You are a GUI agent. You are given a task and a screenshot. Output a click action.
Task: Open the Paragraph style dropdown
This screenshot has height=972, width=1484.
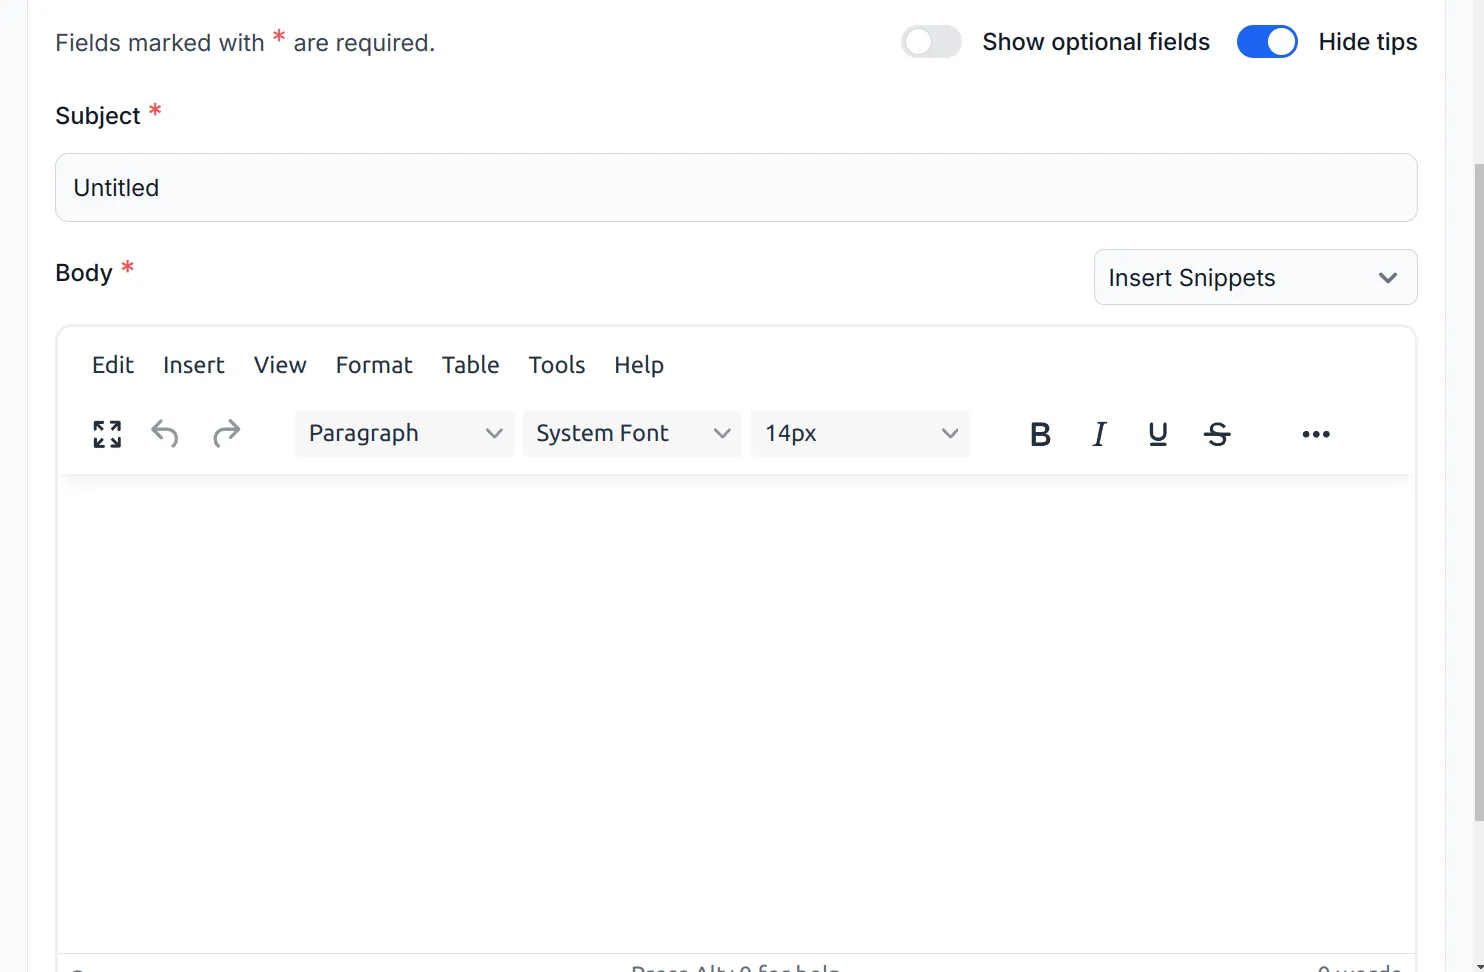coord(403,433)
